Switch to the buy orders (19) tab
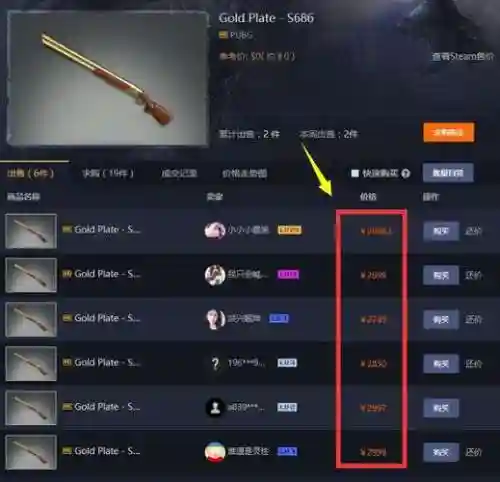The height and width of the screenshot is (482, 500). pyautogui.click(x=108, y=173)
